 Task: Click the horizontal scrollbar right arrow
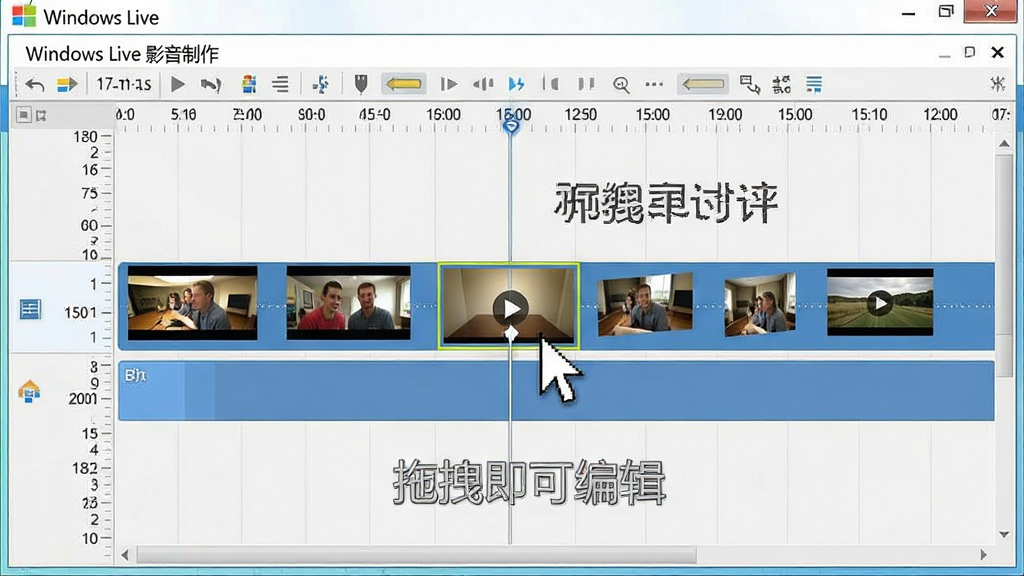[984, 555]
